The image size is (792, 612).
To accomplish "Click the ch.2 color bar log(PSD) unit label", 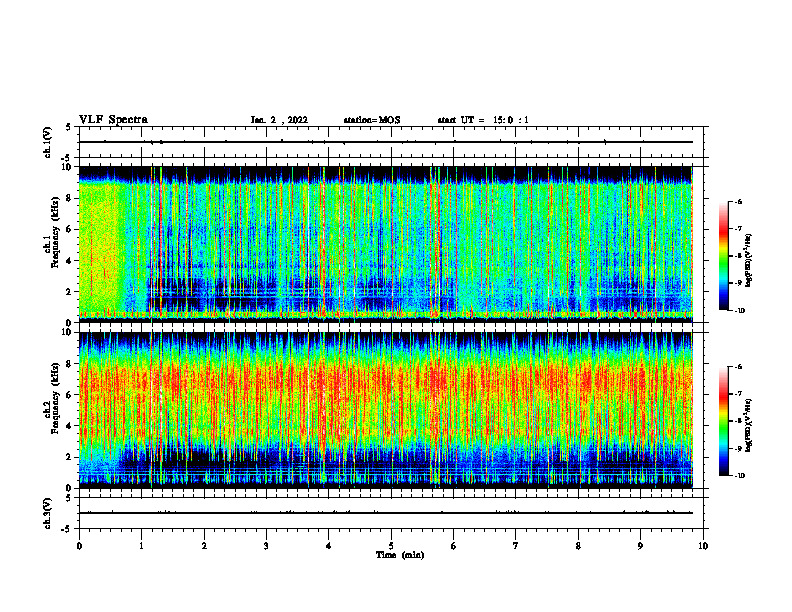I will click(x=748, y=426).
